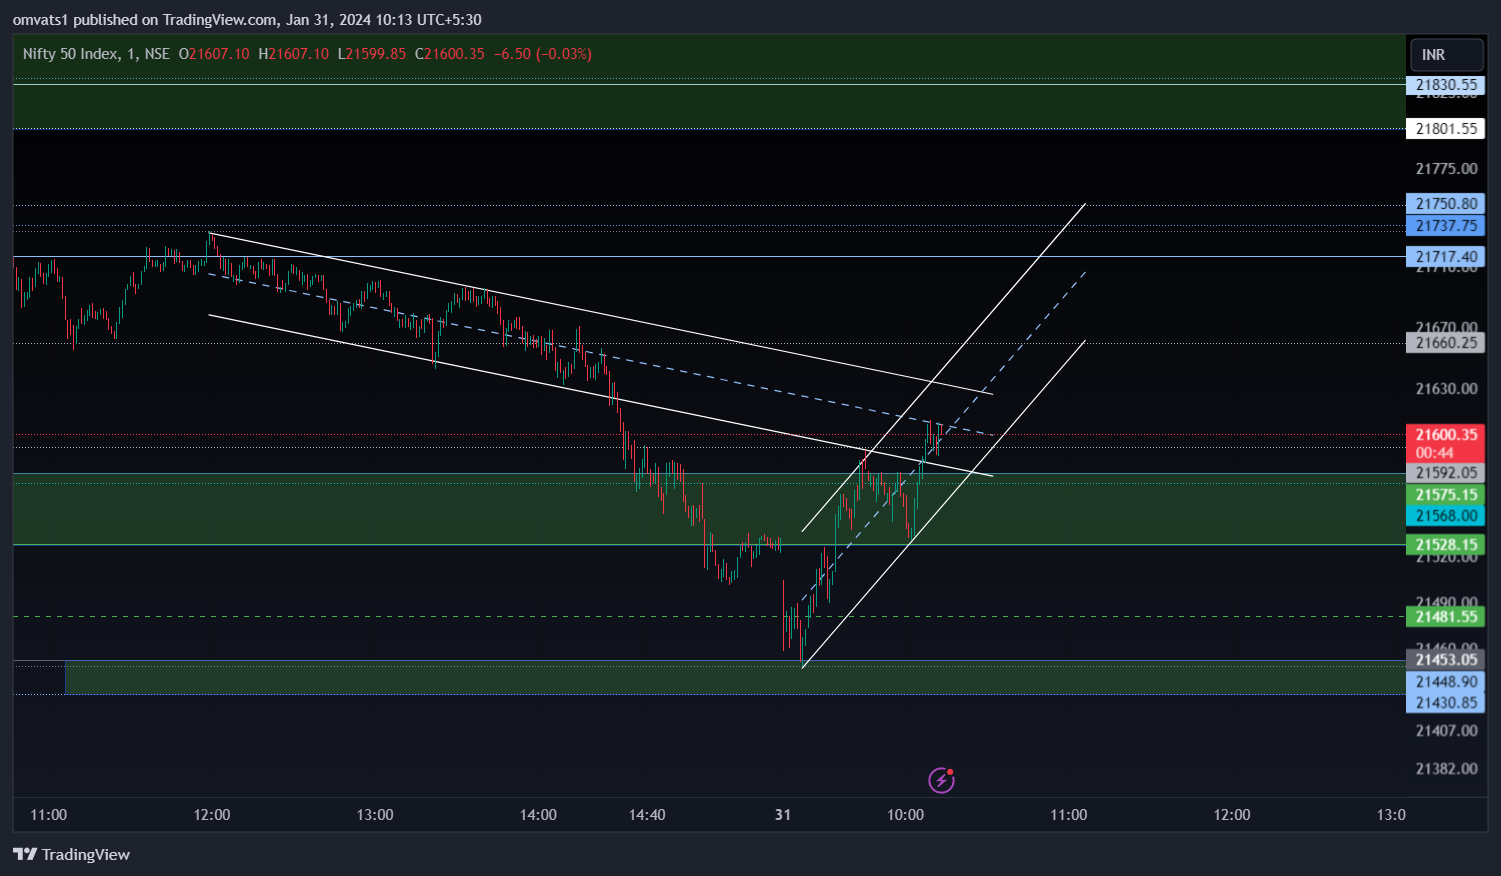The image size is (1501, 876).
Task: Click the 21430.85 blue price label
Action: tap(1445, 703)
